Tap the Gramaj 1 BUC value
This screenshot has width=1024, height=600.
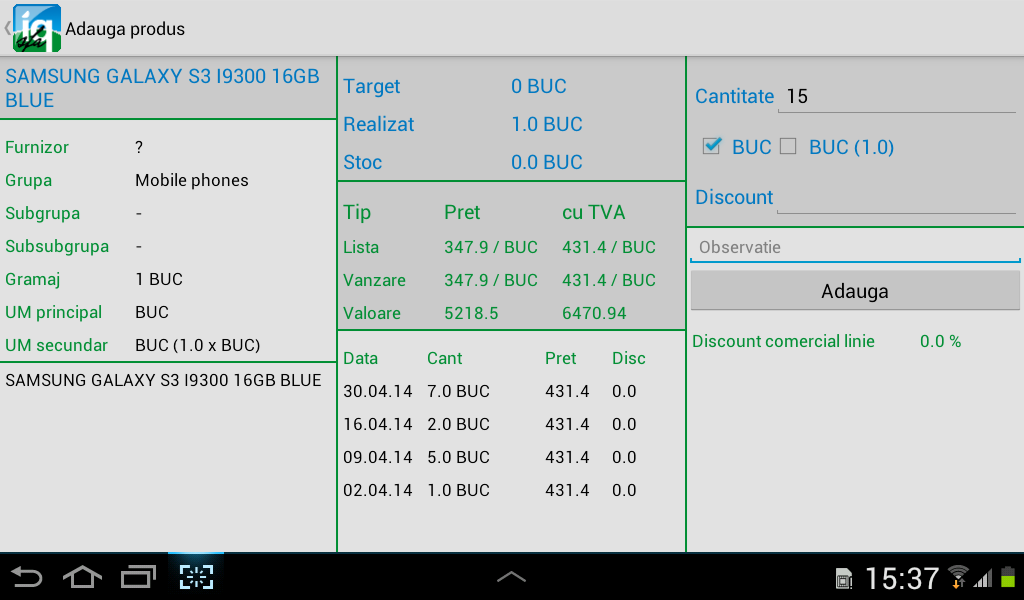(x=159, y=279)
